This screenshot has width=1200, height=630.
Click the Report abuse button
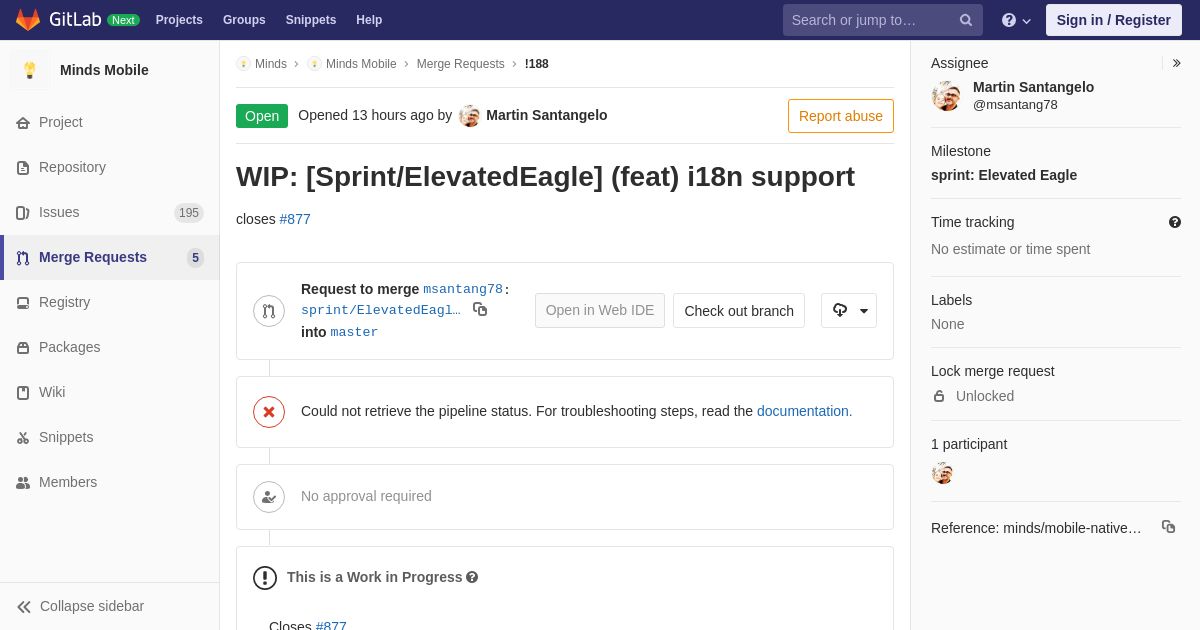[840, 116]
